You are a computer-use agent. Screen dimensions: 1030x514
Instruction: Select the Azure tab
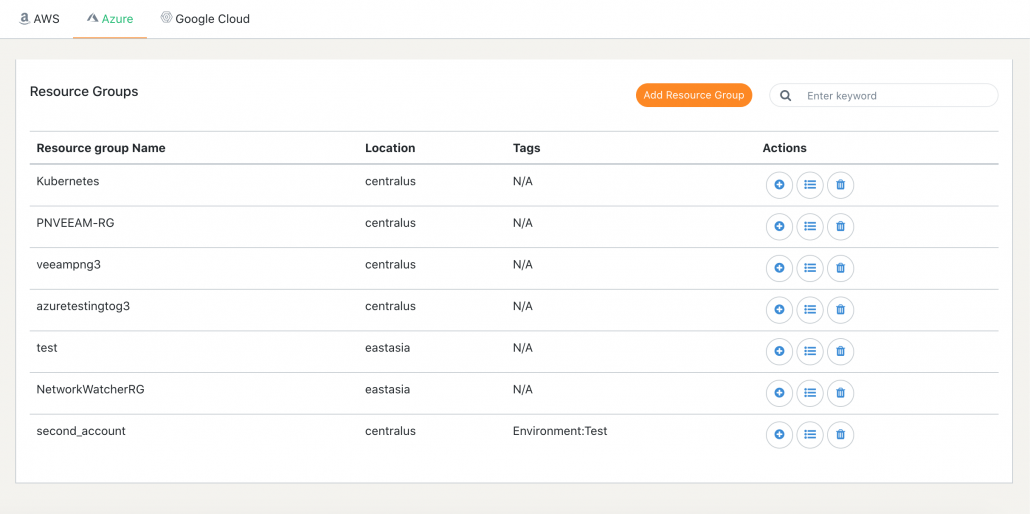pyautogui.click(x=110, y=18)
